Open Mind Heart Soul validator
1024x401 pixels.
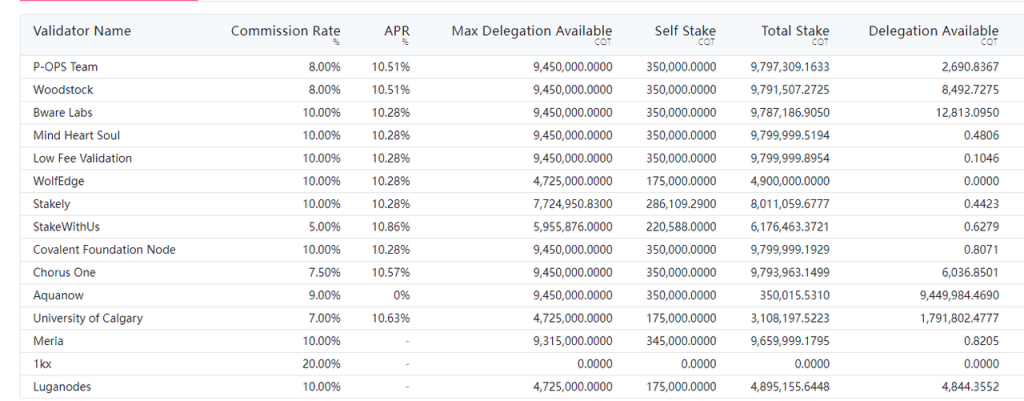[x=76, y=135]
